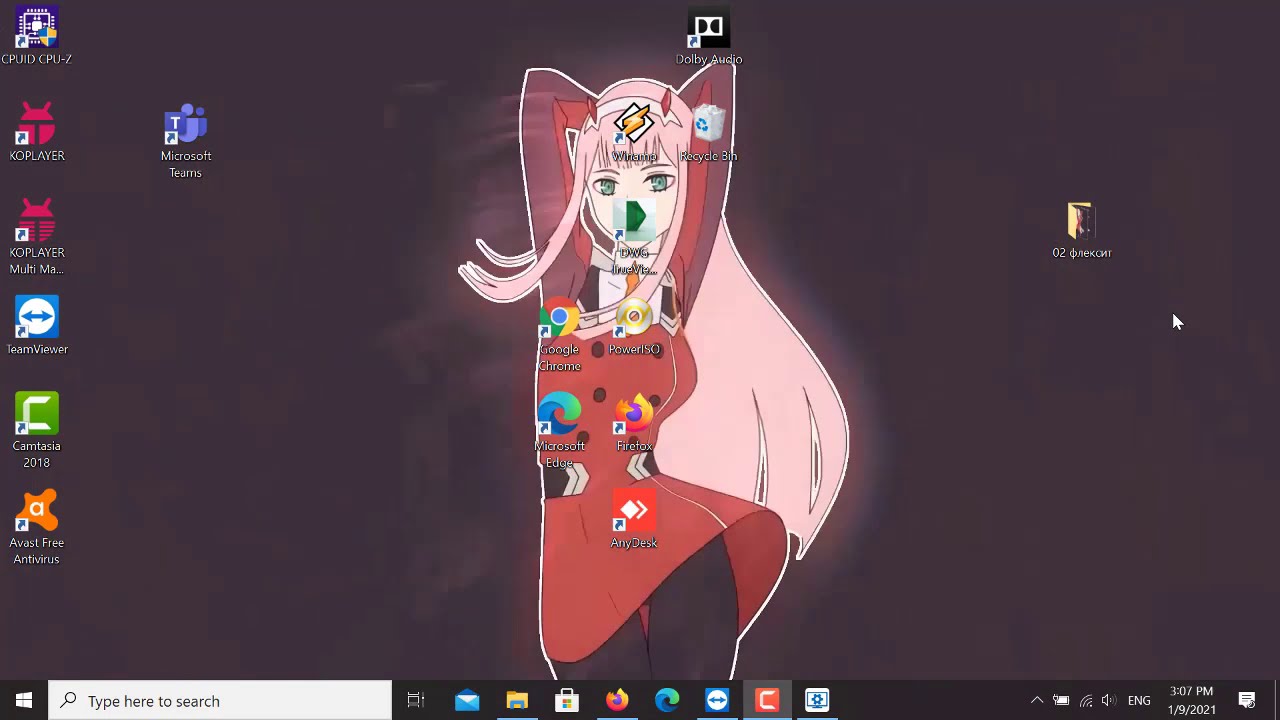The width and height of the screenshot is (1280, 720).
Task: Select the Recycle Bin icon
Action: 708,132
